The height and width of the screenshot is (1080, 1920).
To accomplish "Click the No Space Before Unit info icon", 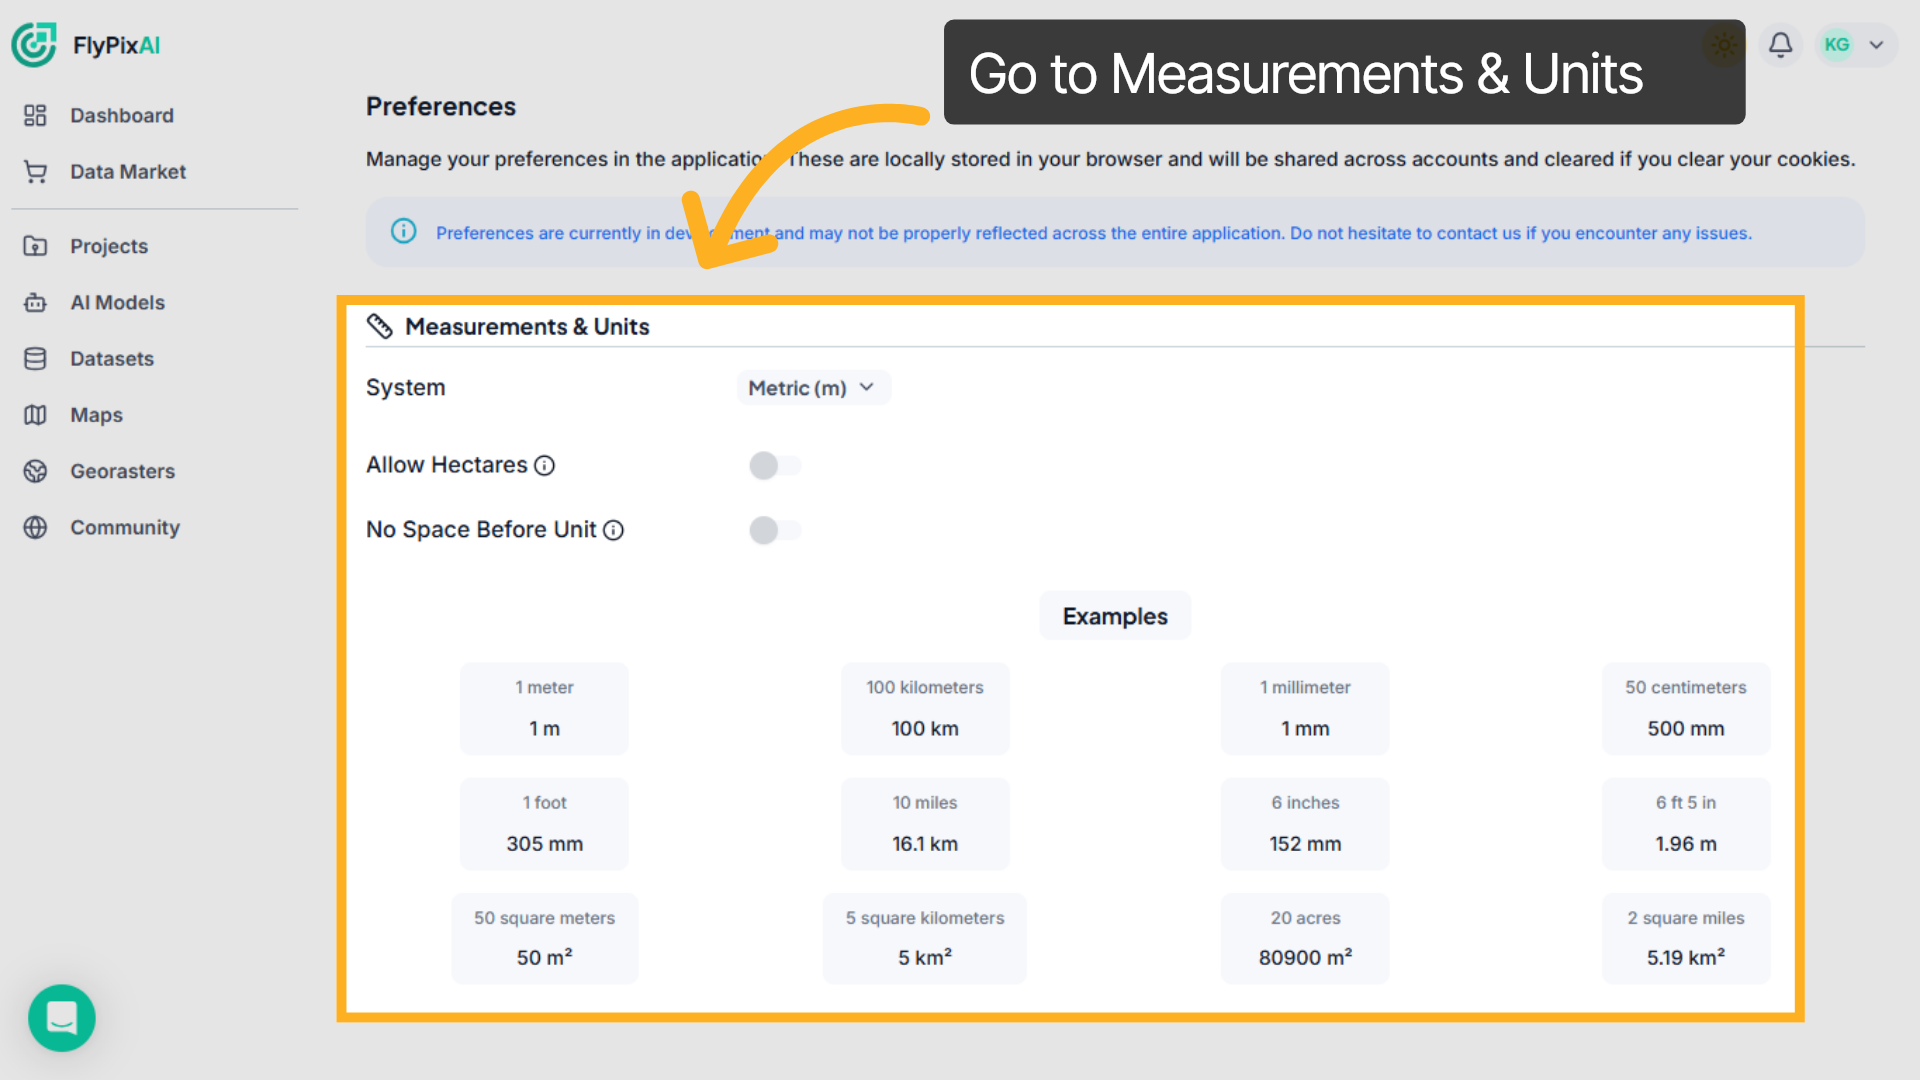I will point(613,530).
